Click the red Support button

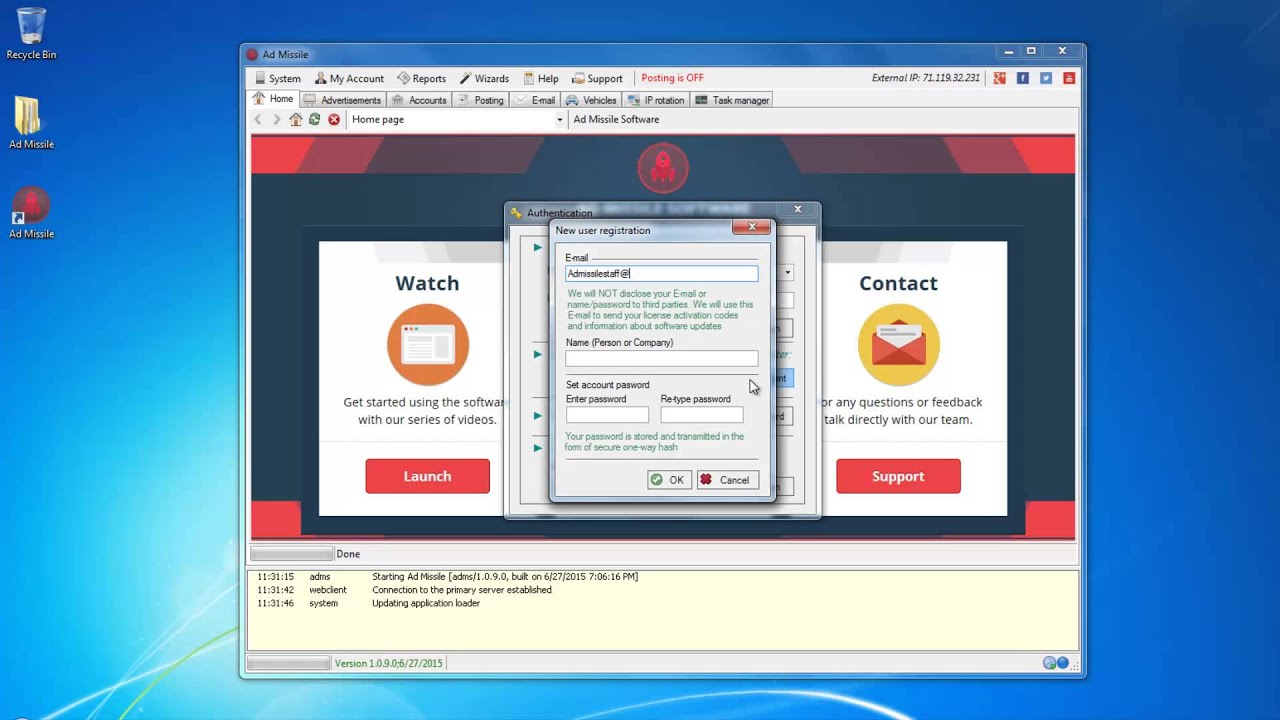tap(898, 476)
